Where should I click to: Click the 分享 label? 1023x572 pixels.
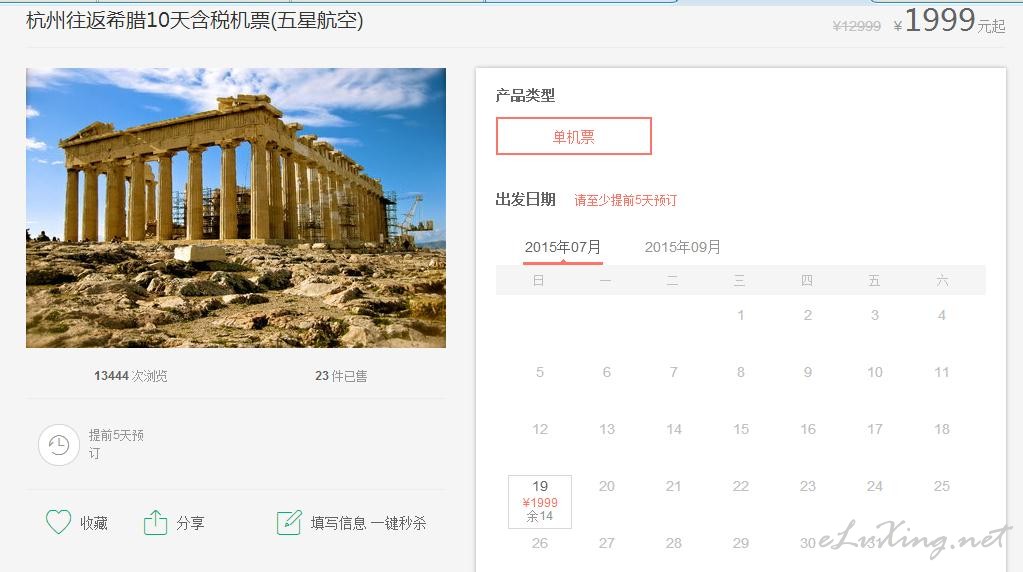coord(191,523)
